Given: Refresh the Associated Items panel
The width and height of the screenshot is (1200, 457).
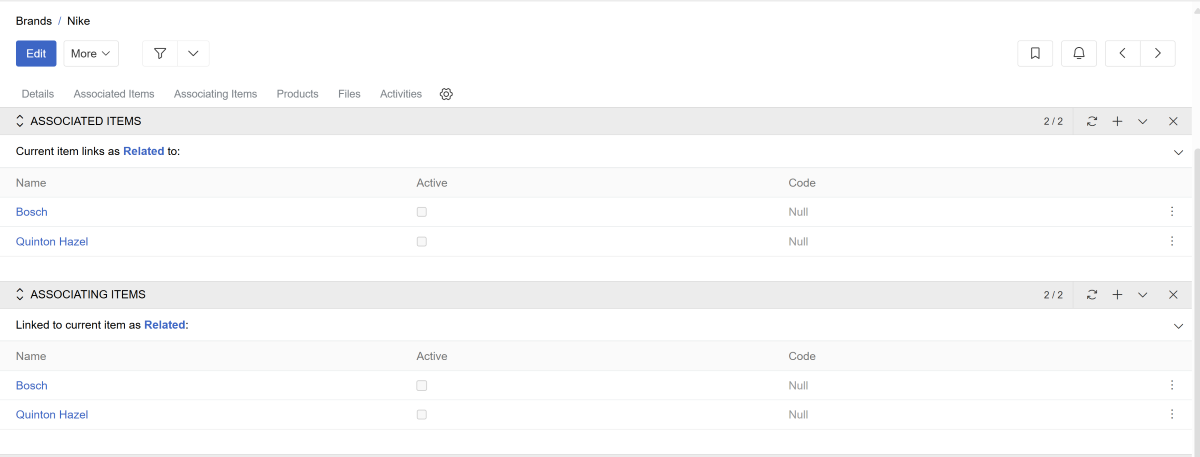Looking at the screenshot, I should (1092, 121).
